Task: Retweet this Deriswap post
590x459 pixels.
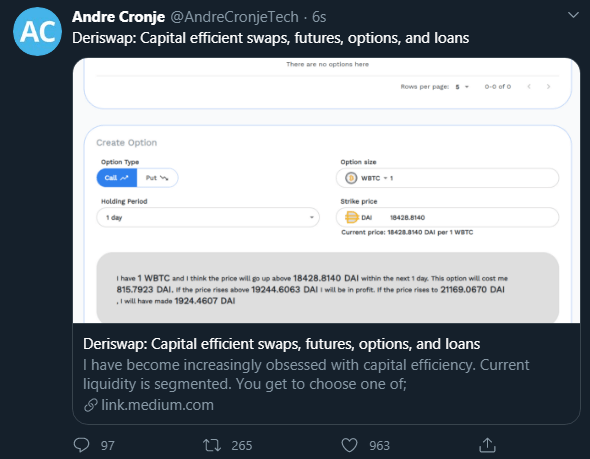Action: tap(212, 445)
